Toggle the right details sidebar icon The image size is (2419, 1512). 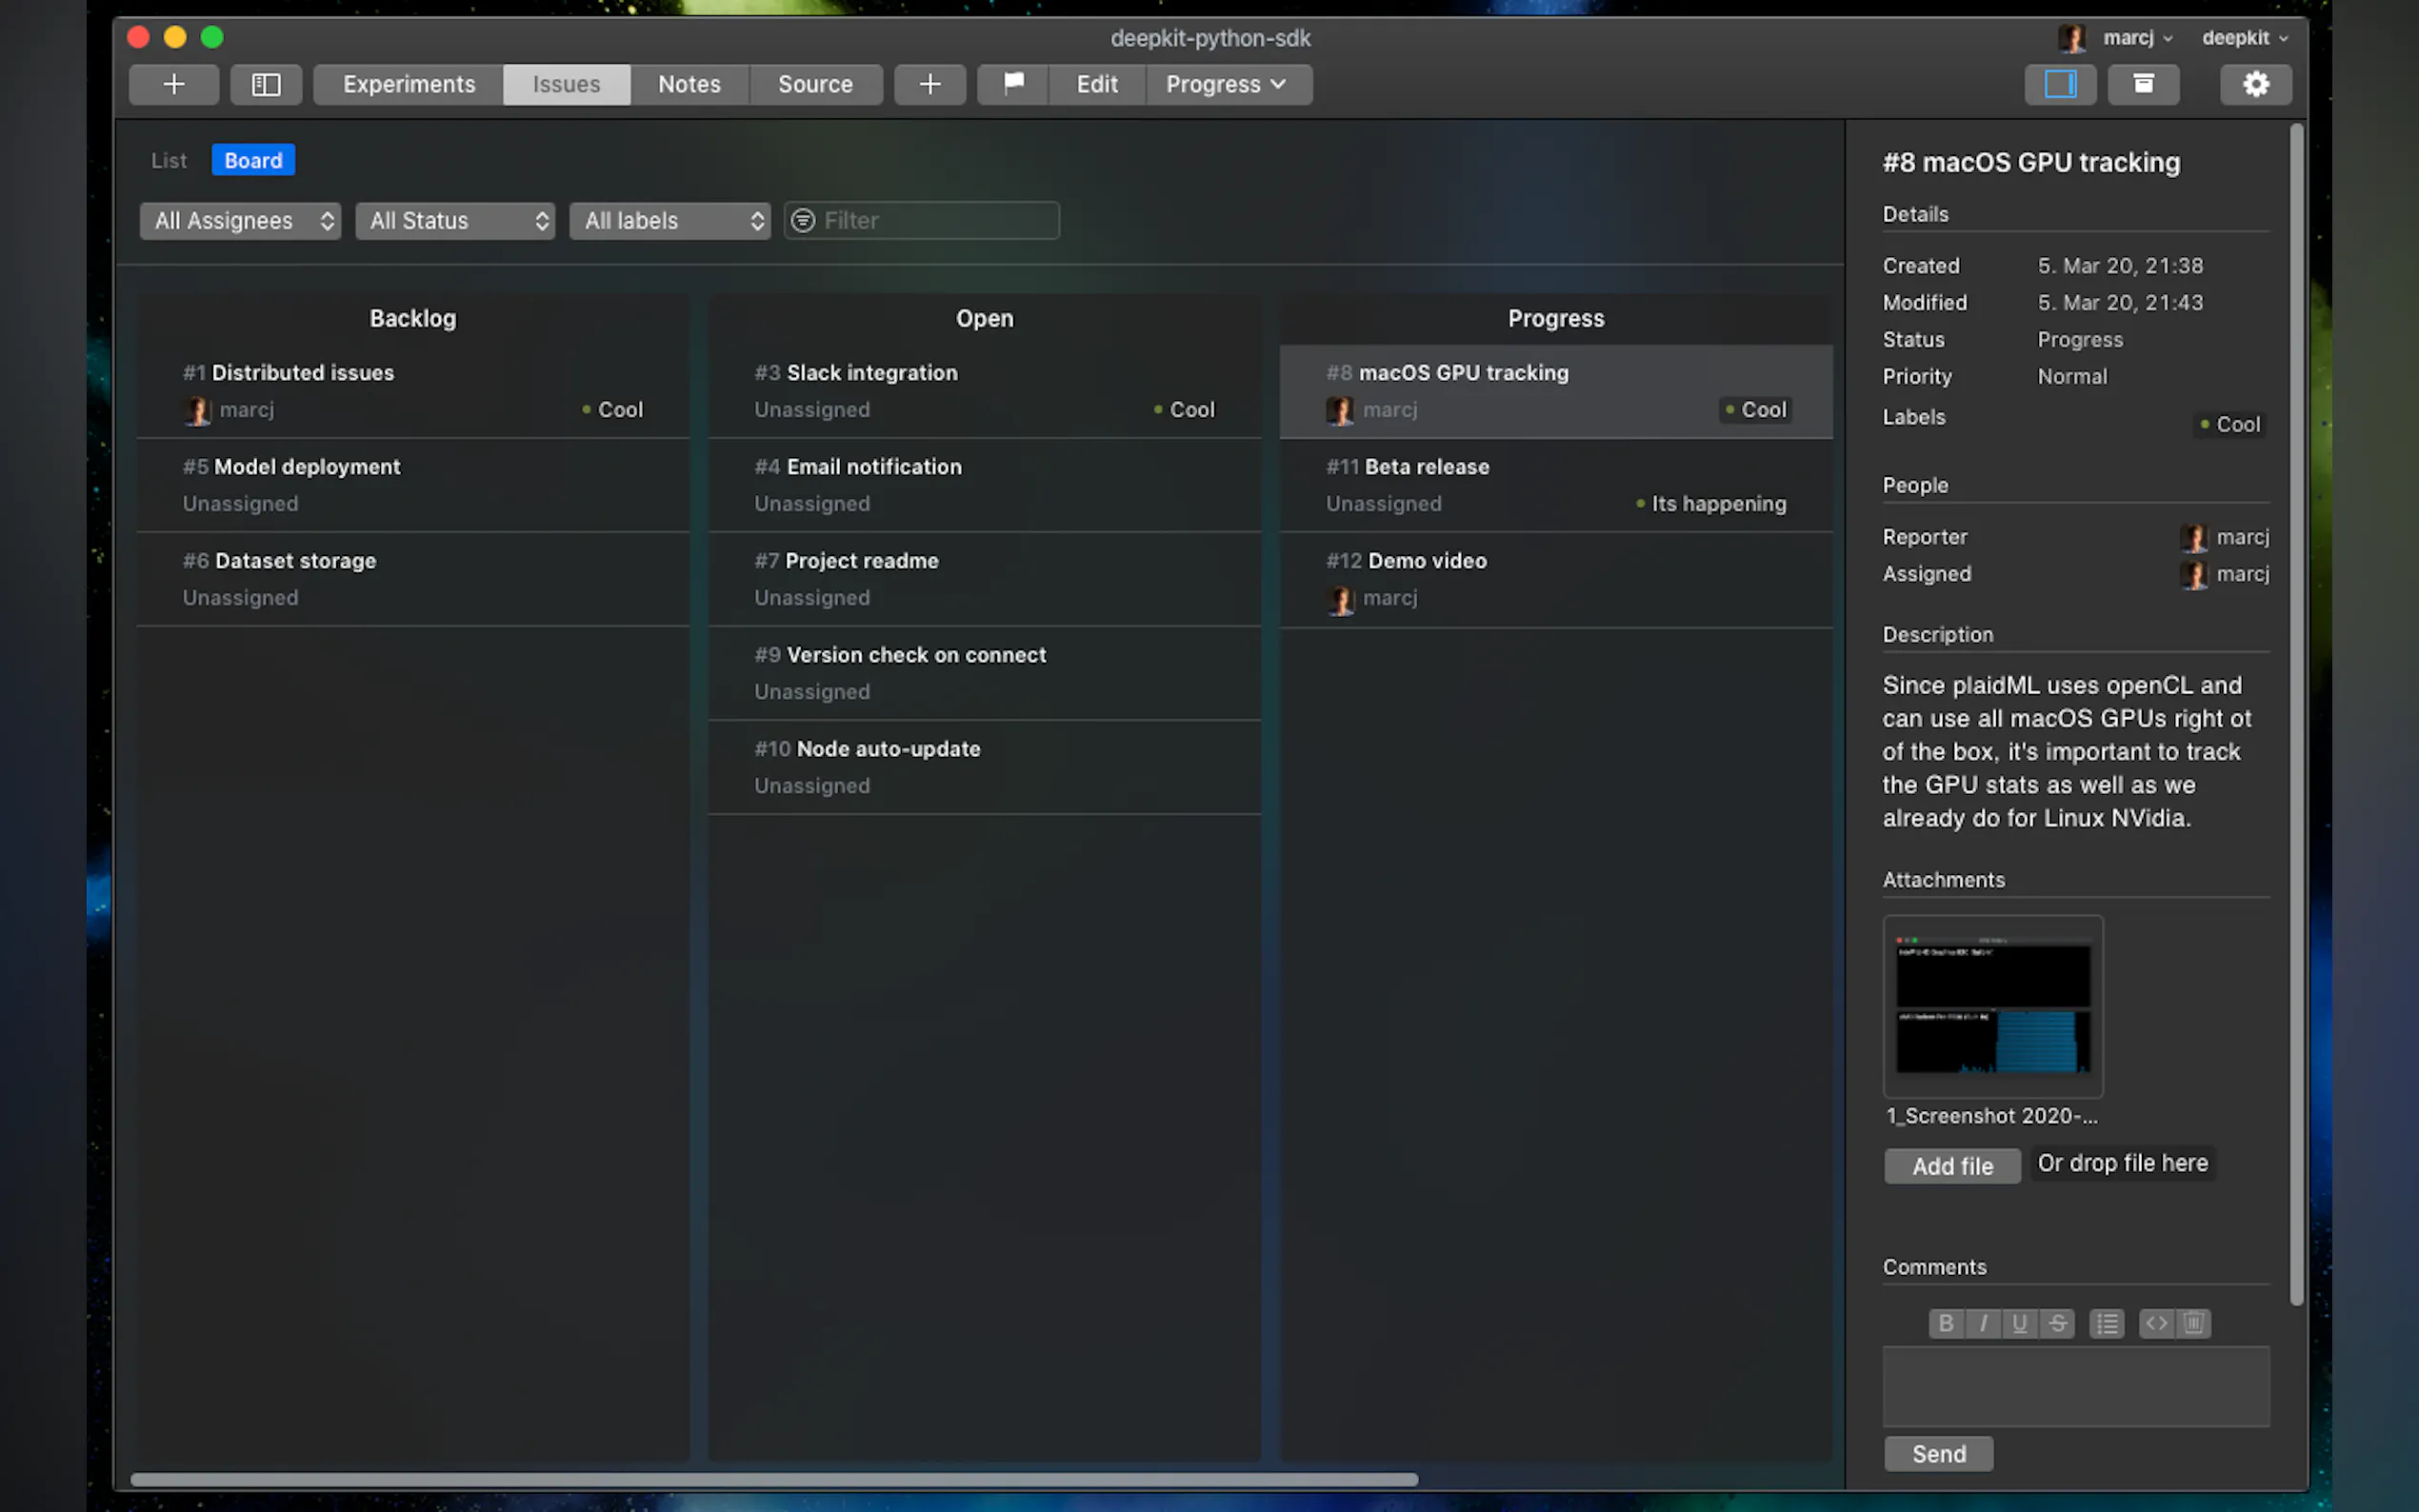pyautogui.click(x=2059, y=84)
